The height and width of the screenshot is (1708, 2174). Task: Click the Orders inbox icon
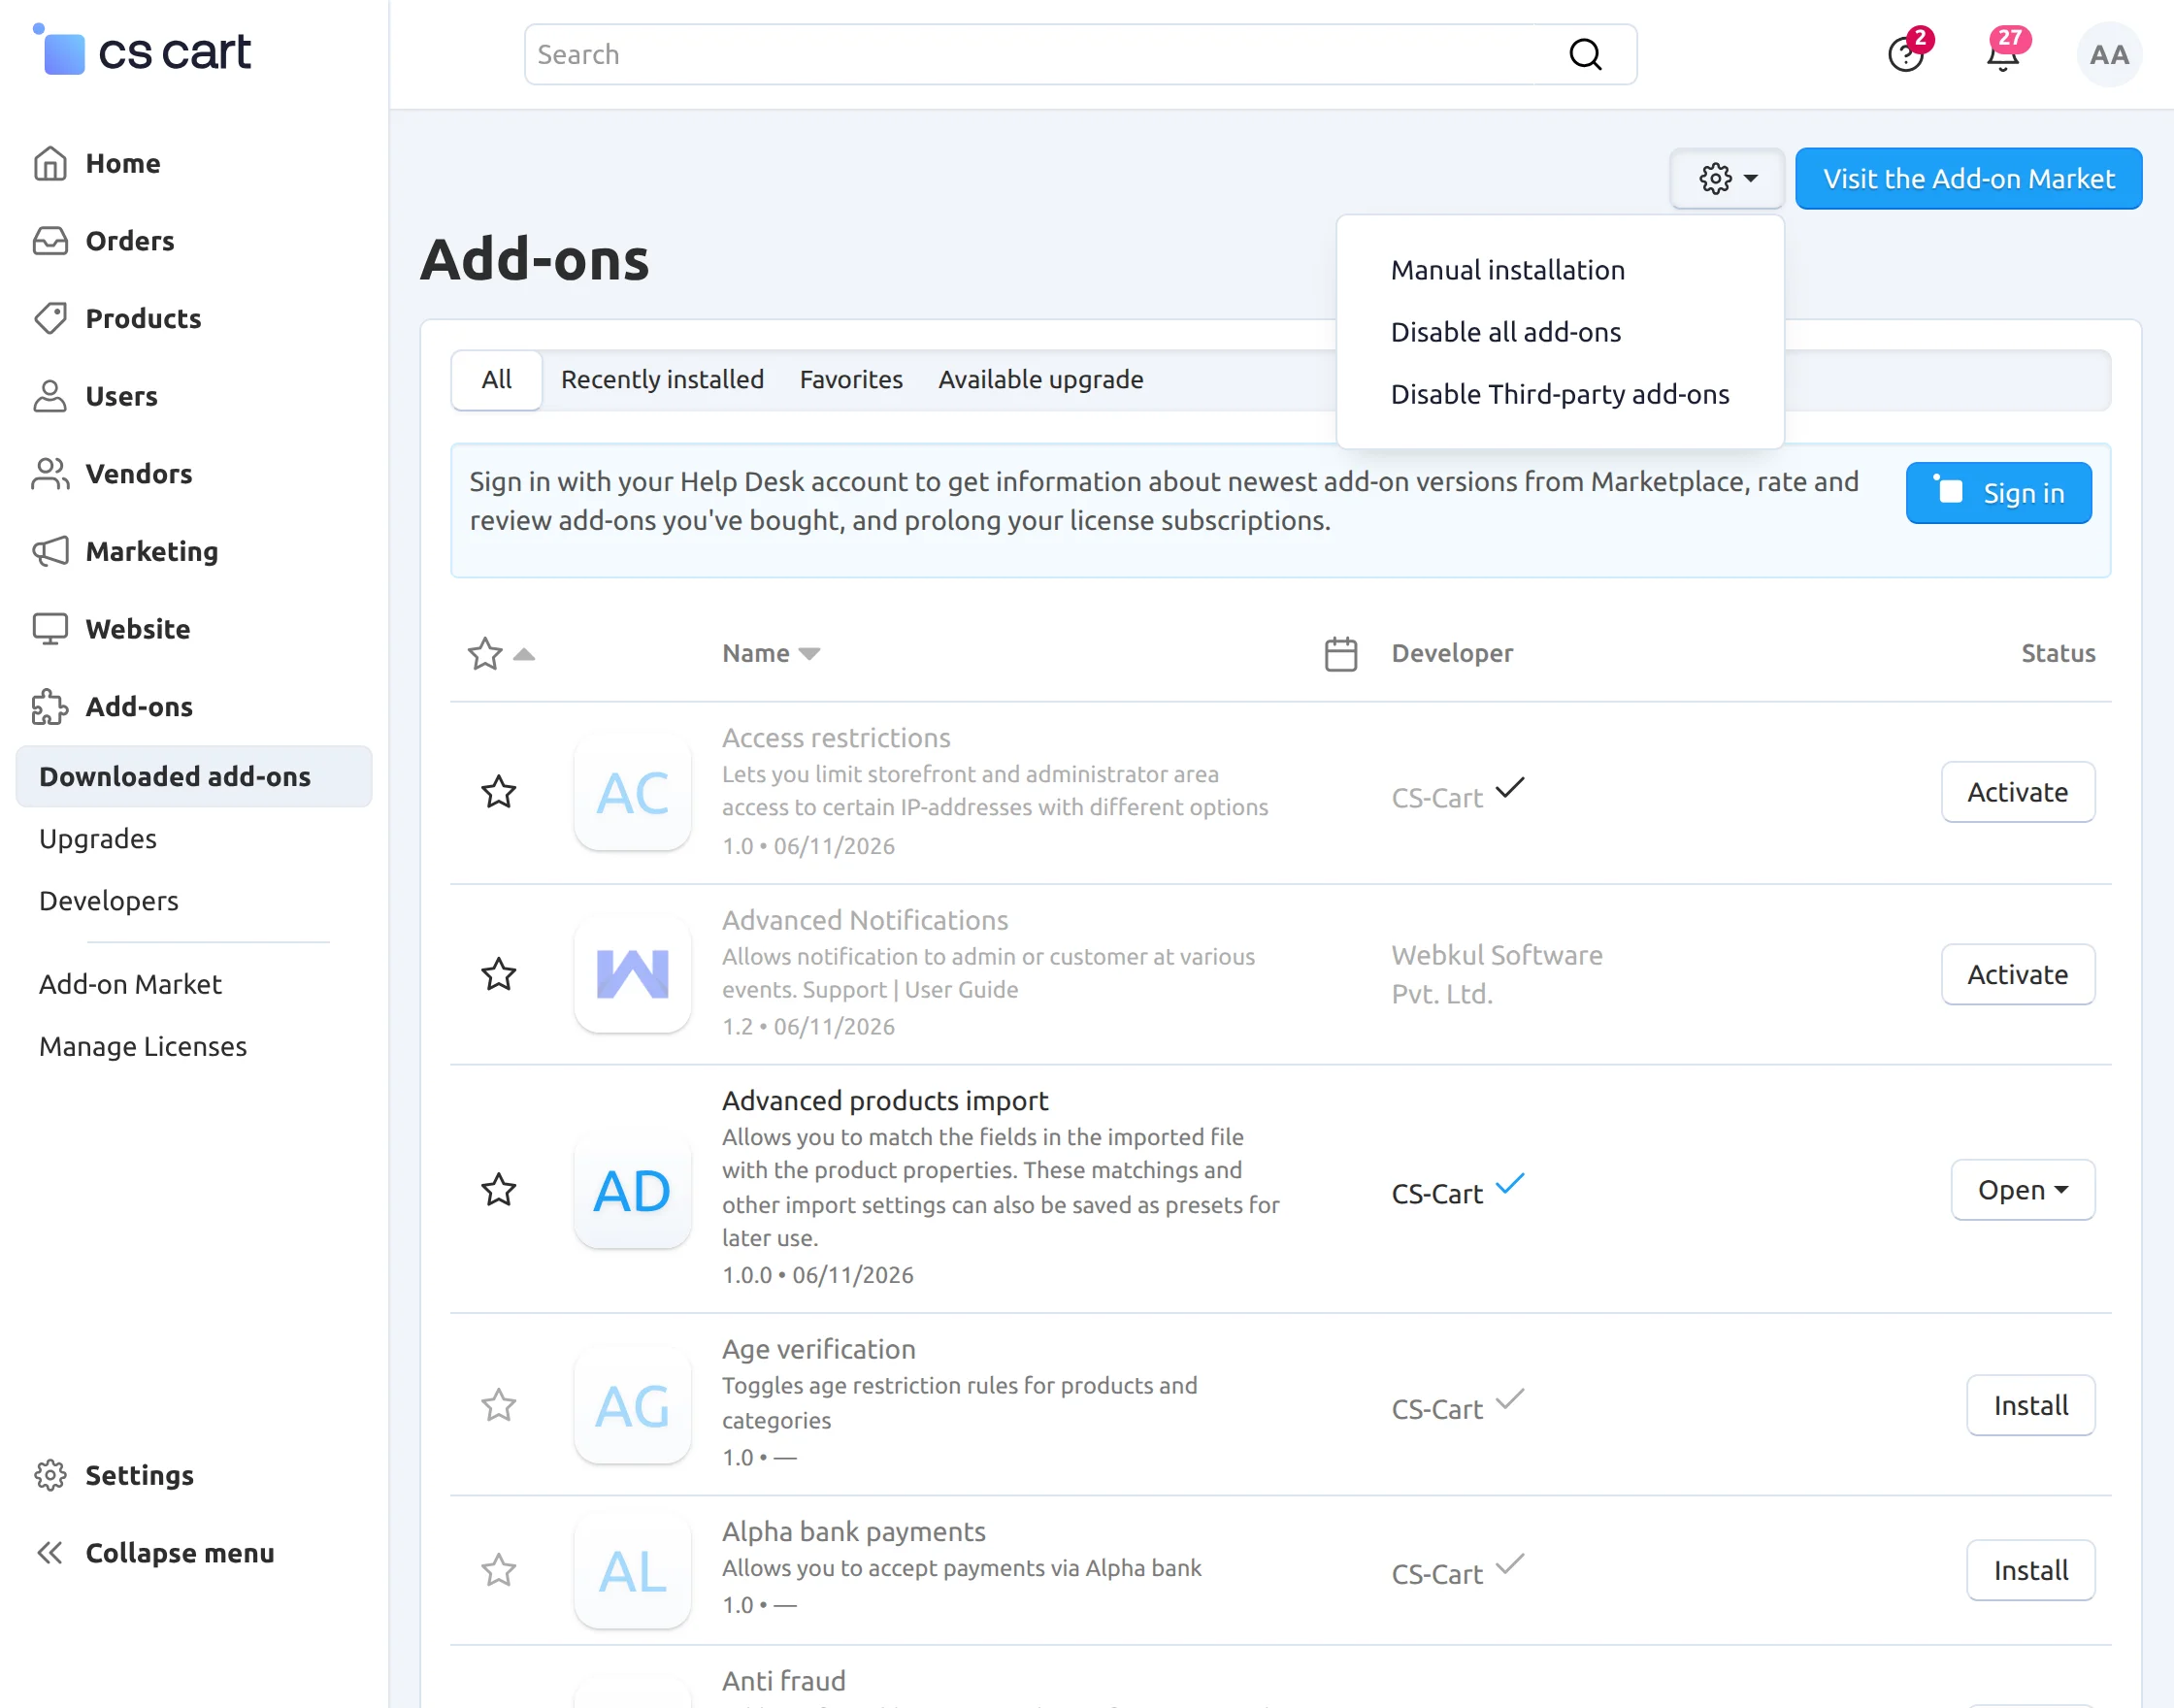[50, 241]
